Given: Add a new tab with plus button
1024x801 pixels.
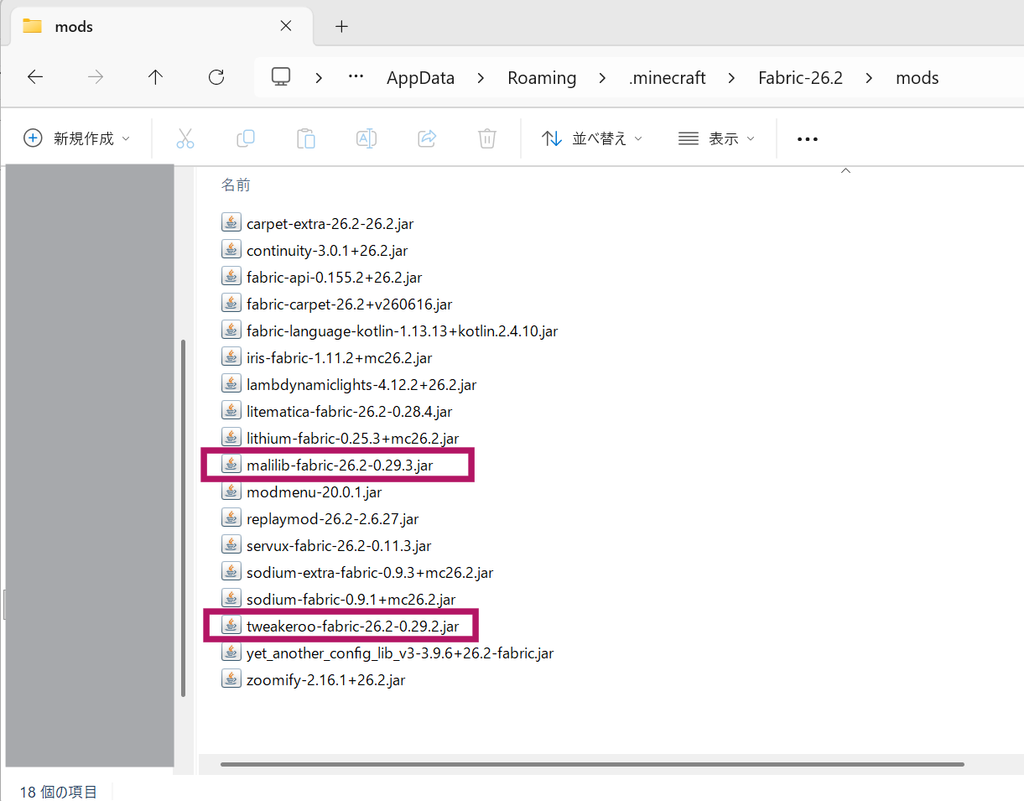Looking at the screenshot, I should 342,27.
